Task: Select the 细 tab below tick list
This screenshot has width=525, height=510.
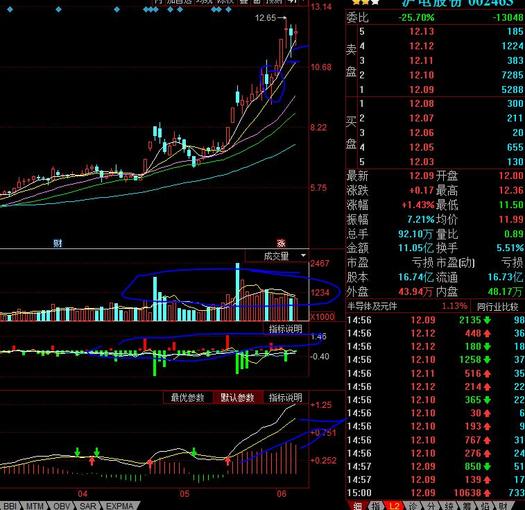Action: point(358,506)
